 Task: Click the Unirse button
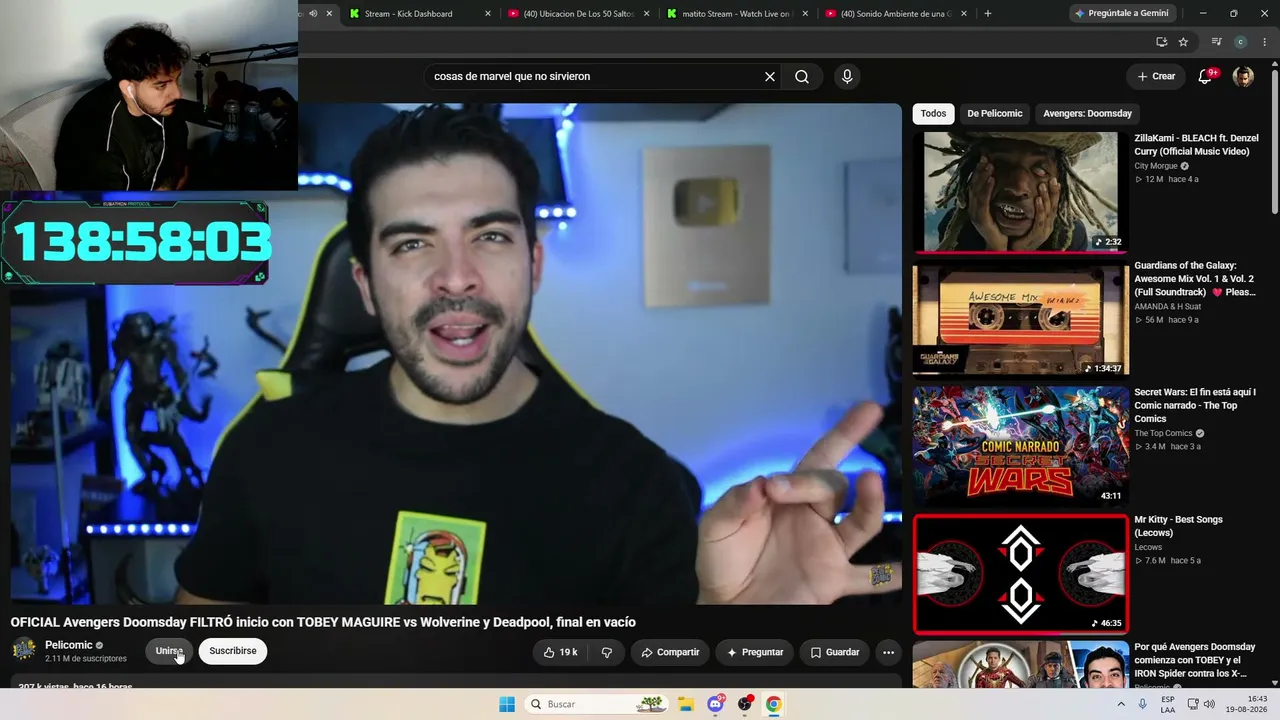169,651
